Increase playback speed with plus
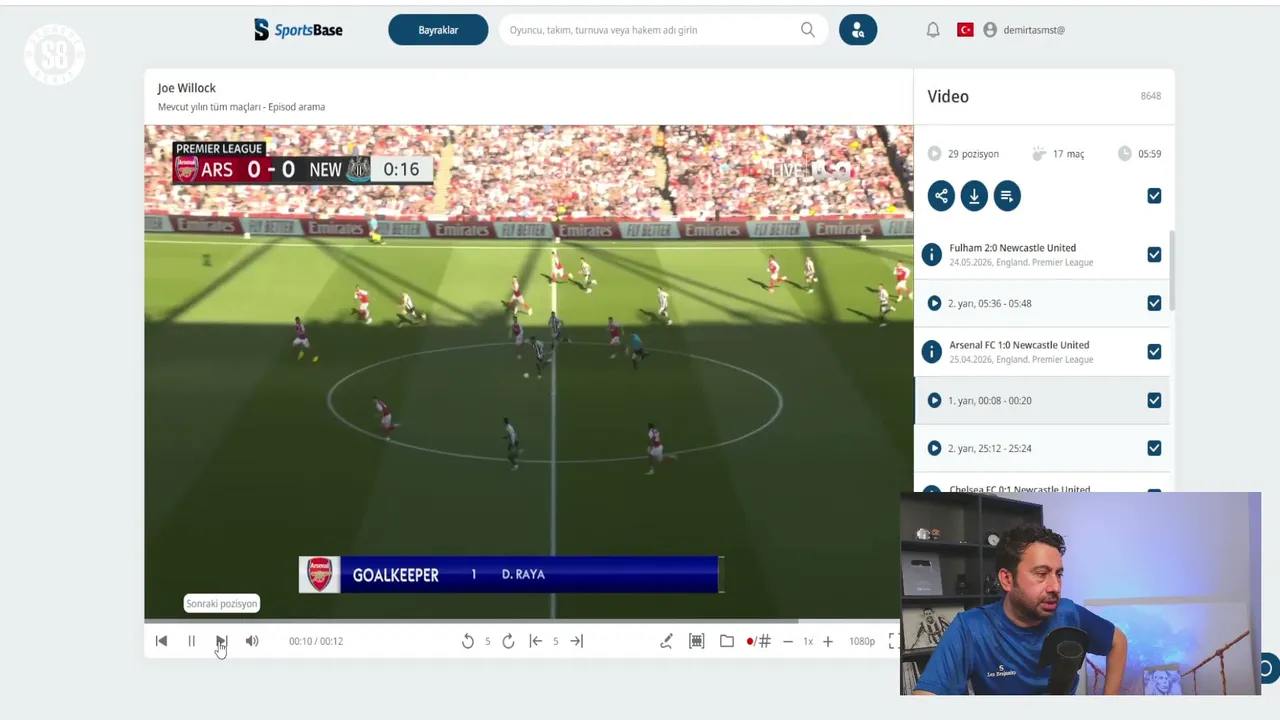 pos(828,641)
